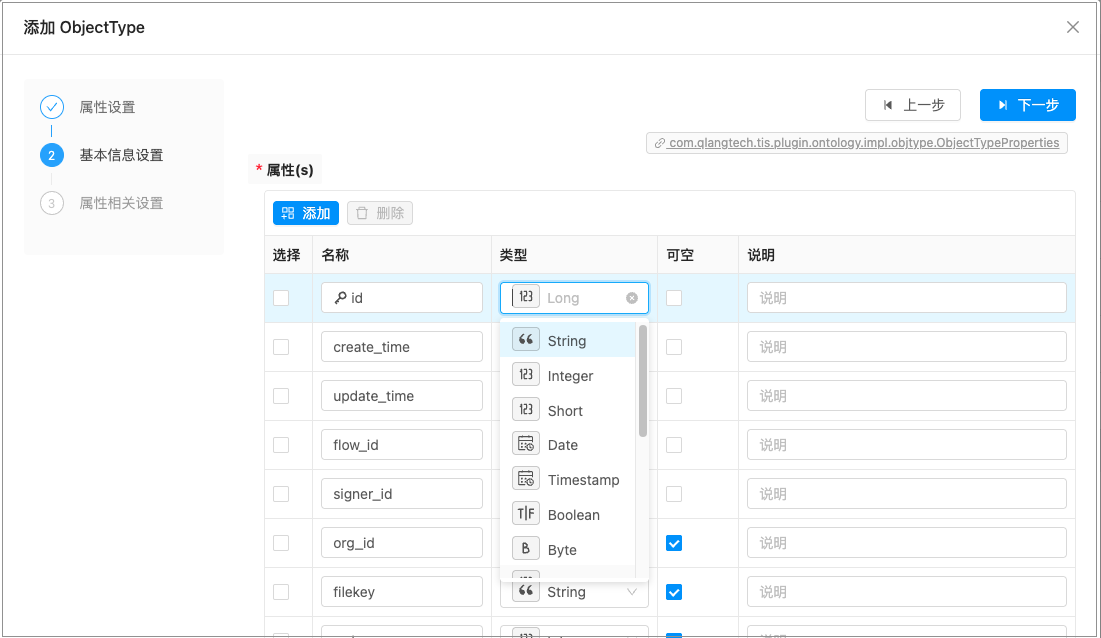Screen dimensions: 1101x638
Task: Click the 删除 button
Action: click(x=380, y=213)
